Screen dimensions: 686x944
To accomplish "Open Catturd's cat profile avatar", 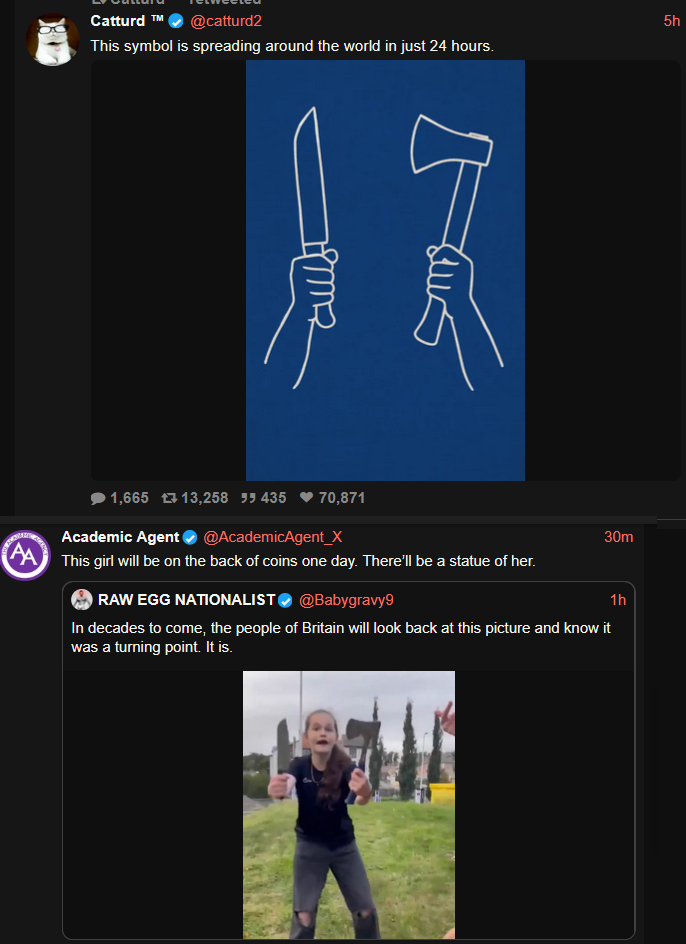I will coord(53,40).
